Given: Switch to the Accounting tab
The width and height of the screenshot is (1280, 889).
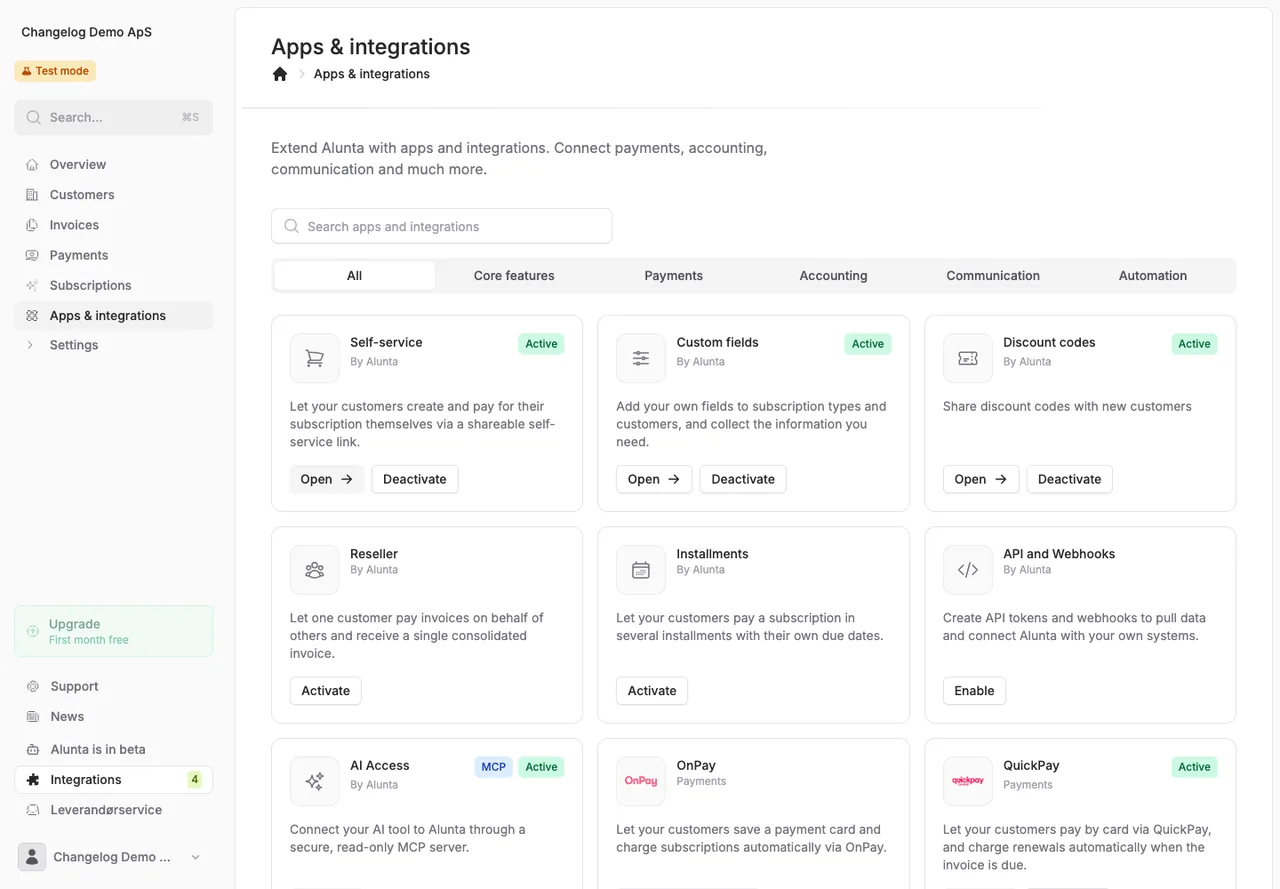Looking at the screenshot, I should click(833, 276).
